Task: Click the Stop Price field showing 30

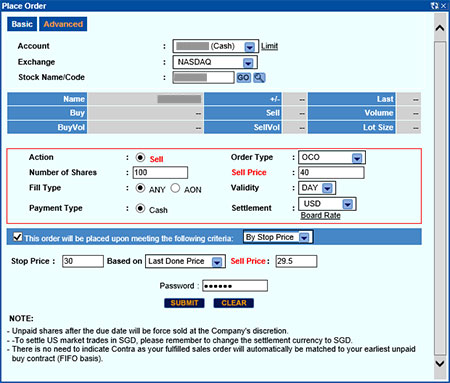Action: click(83, 261)
